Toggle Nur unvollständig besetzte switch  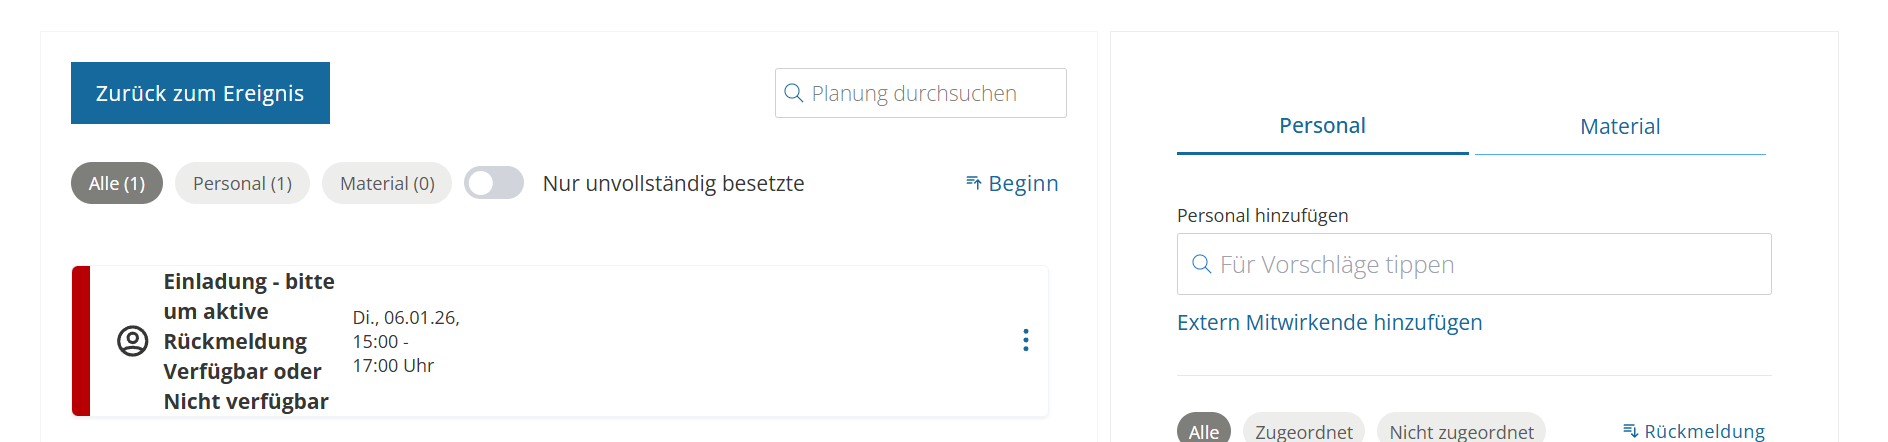point(494,183)
